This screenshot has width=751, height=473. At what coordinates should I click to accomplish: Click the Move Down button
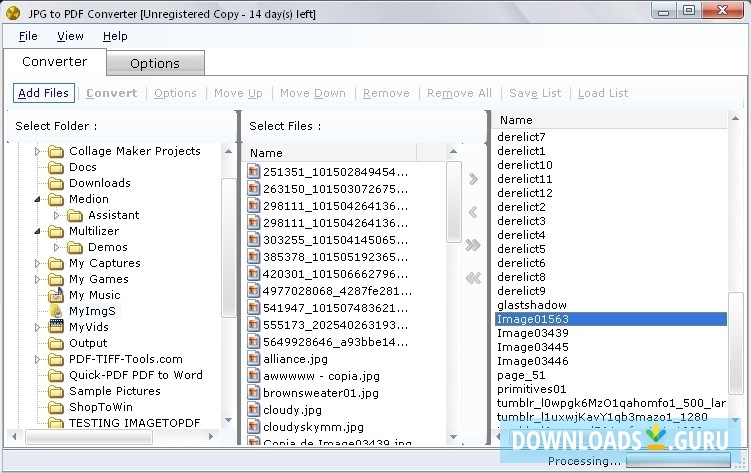click(x=313, y=93)
